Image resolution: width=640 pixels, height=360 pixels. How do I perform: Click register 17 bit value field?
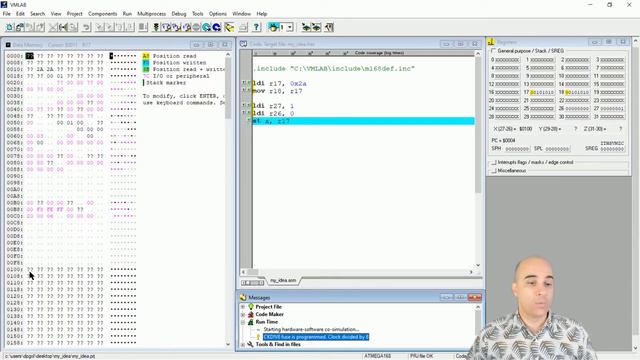542,92
